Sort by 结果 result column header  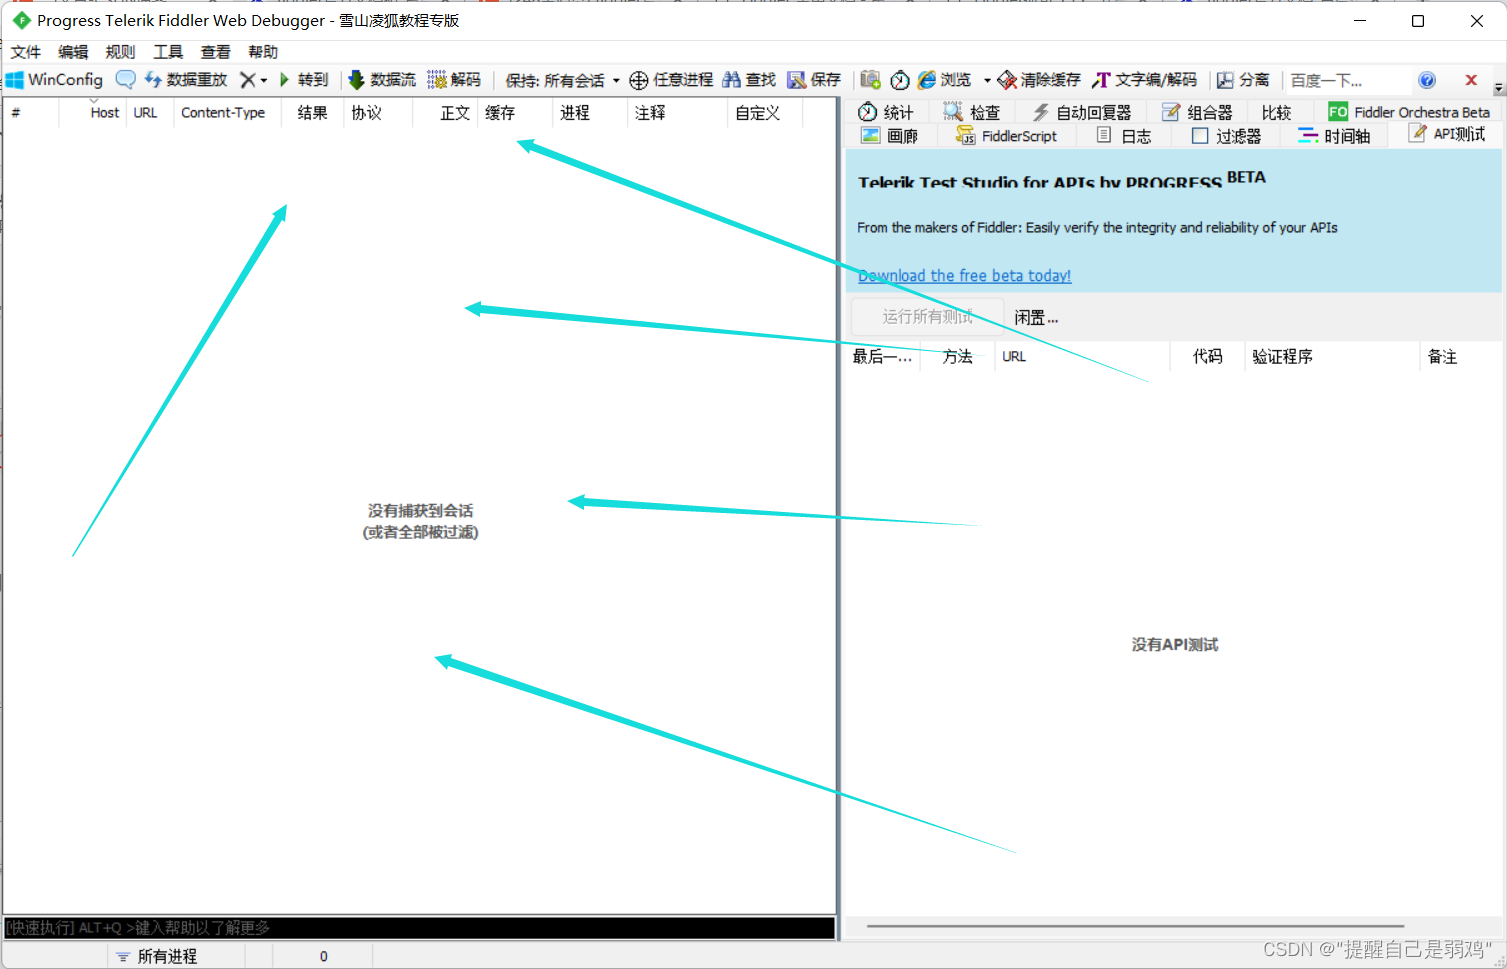coord(312,113)
